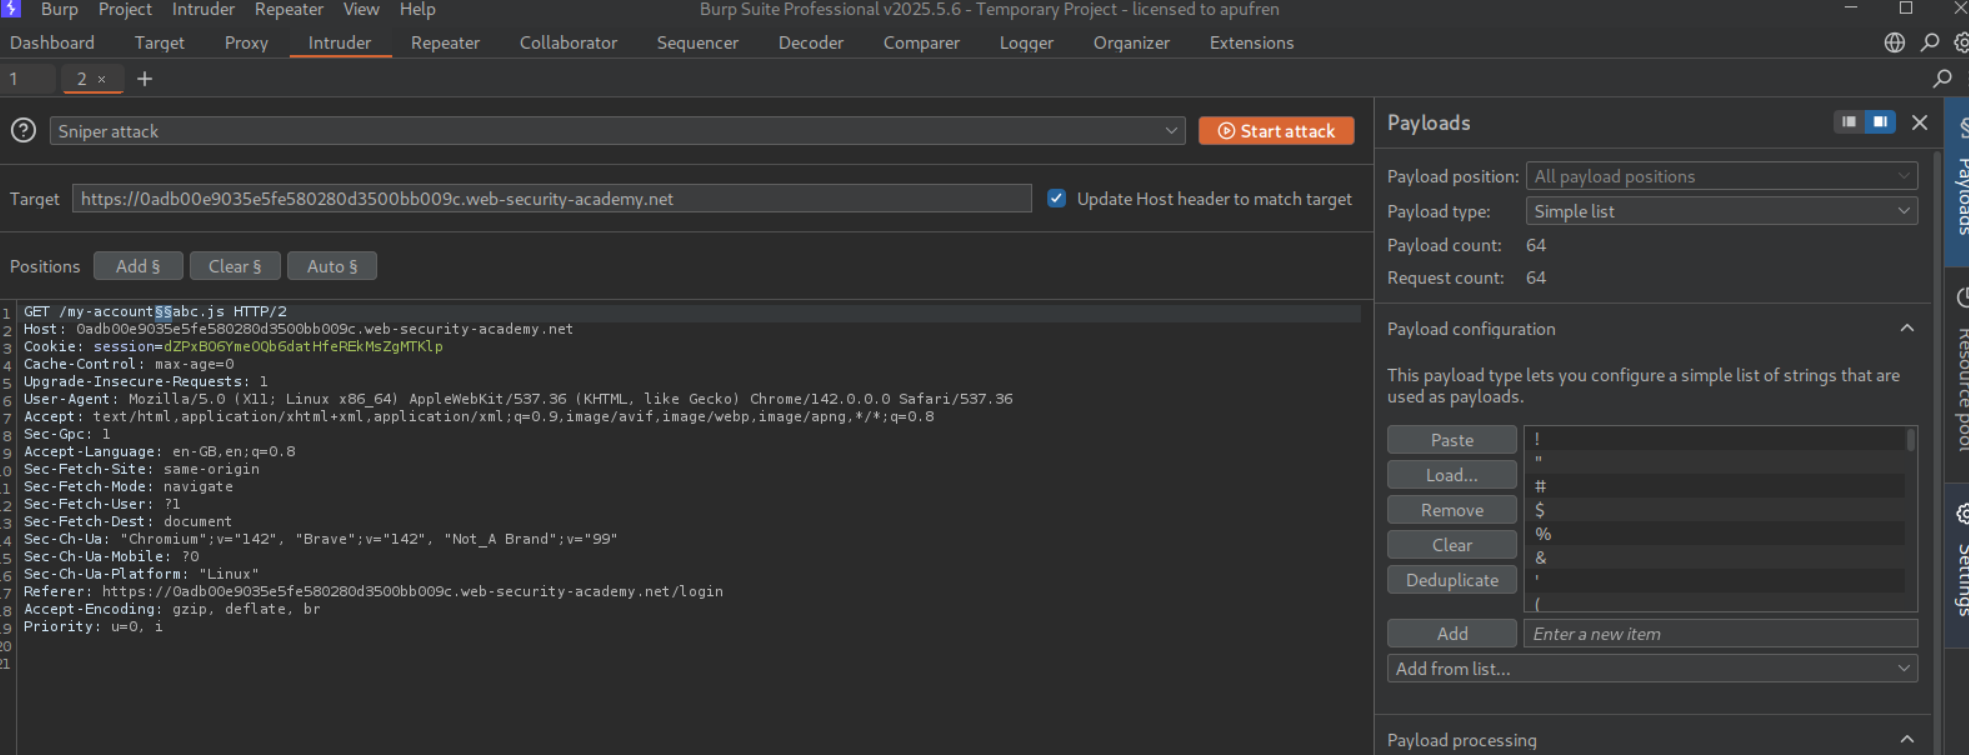This screenshot has height=755, width=1969.
Task: Click the search icon in the tab row
Action: pos(1942,79)
